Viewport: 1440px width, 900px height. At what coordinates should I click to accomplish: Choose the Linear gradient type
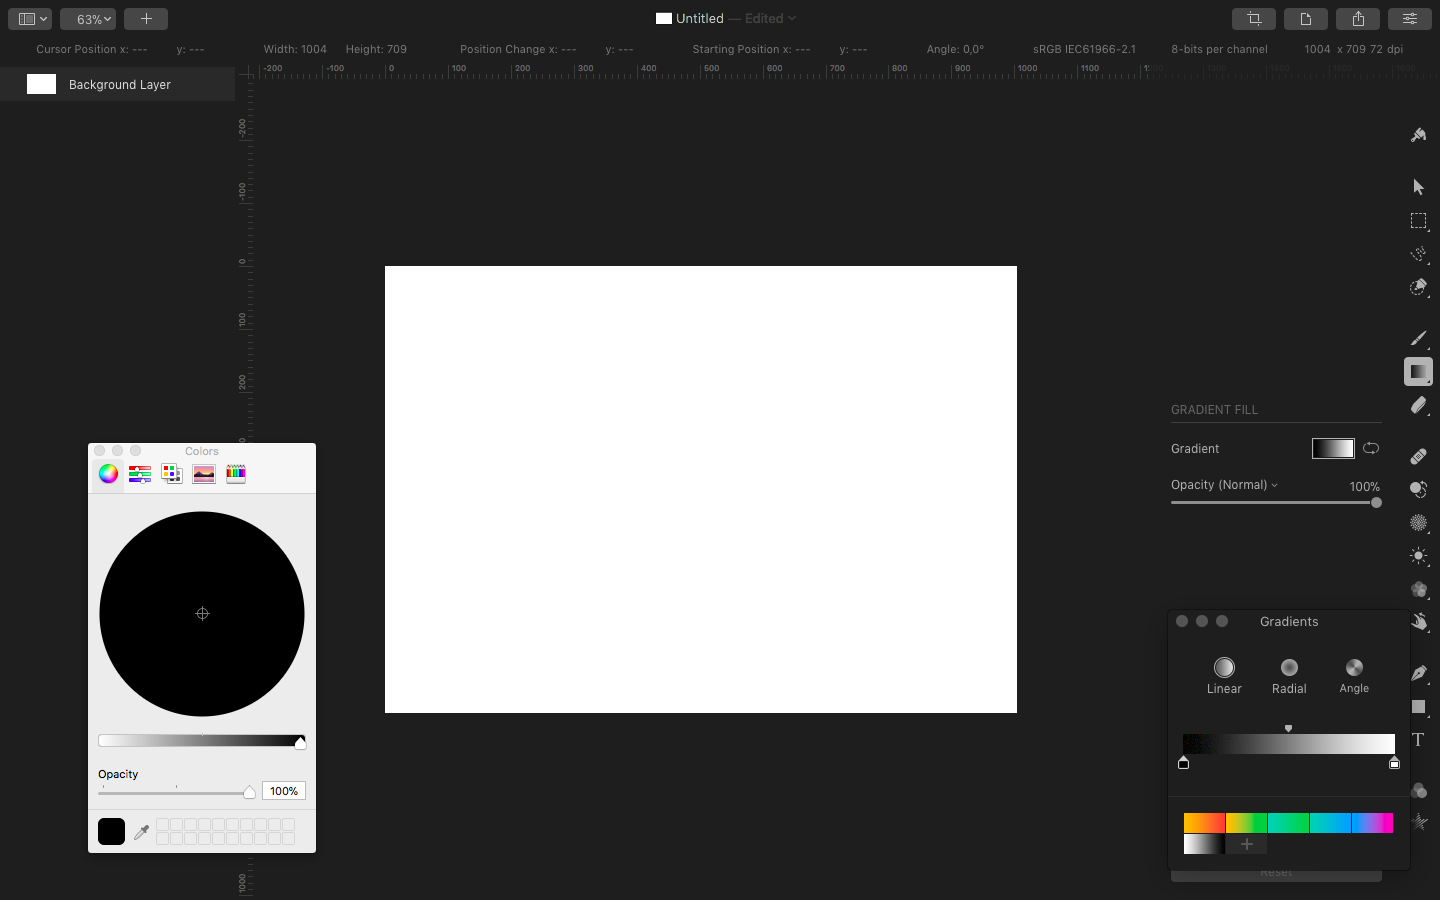pos(1224,676)
